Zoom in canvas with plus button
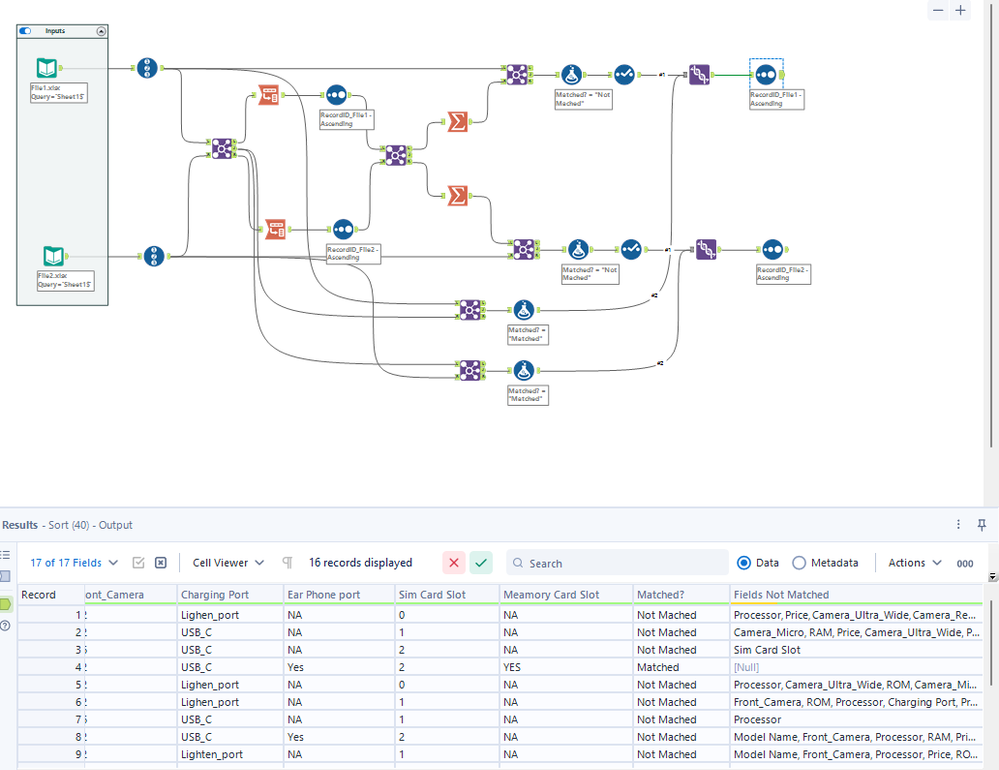The width and height of the screenshot is (999, 770). coord(960,10)
